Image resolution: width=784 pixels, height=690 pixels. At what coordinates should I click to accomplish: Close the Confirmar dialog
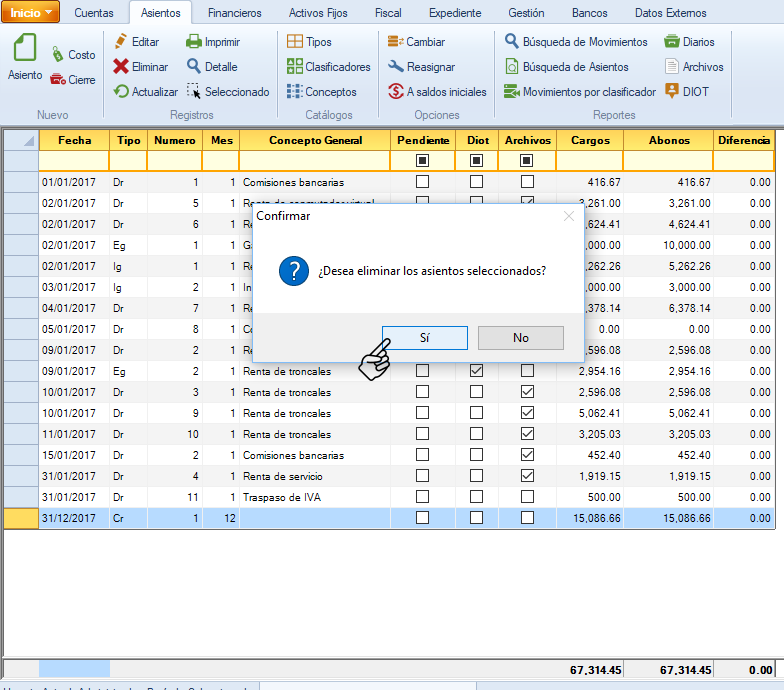[569, 215]
